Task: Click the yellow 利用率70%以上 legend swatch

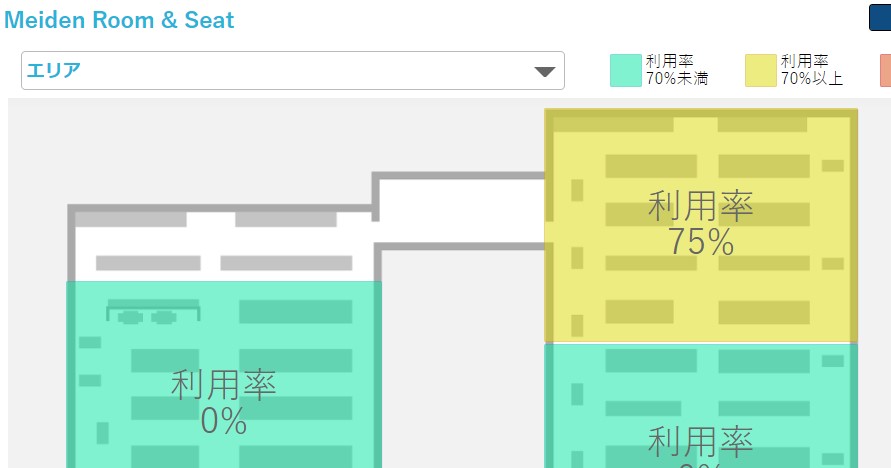Action: pos(760,70)
